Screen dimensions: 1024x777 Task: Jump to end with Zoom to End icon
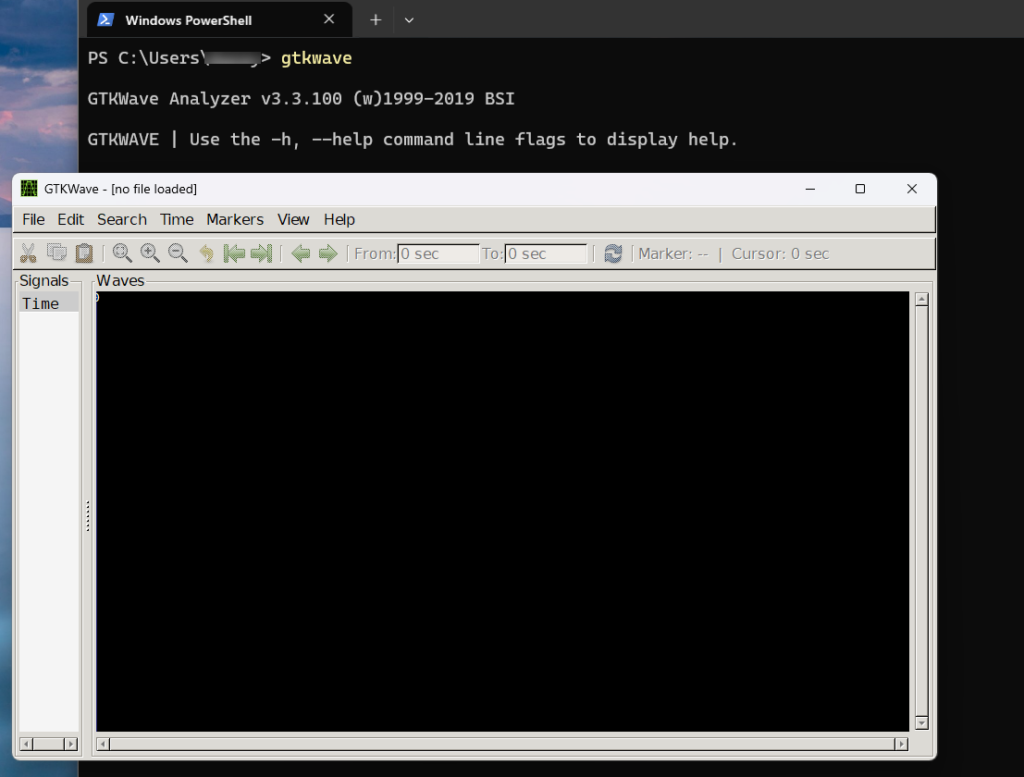pos(261,253)
